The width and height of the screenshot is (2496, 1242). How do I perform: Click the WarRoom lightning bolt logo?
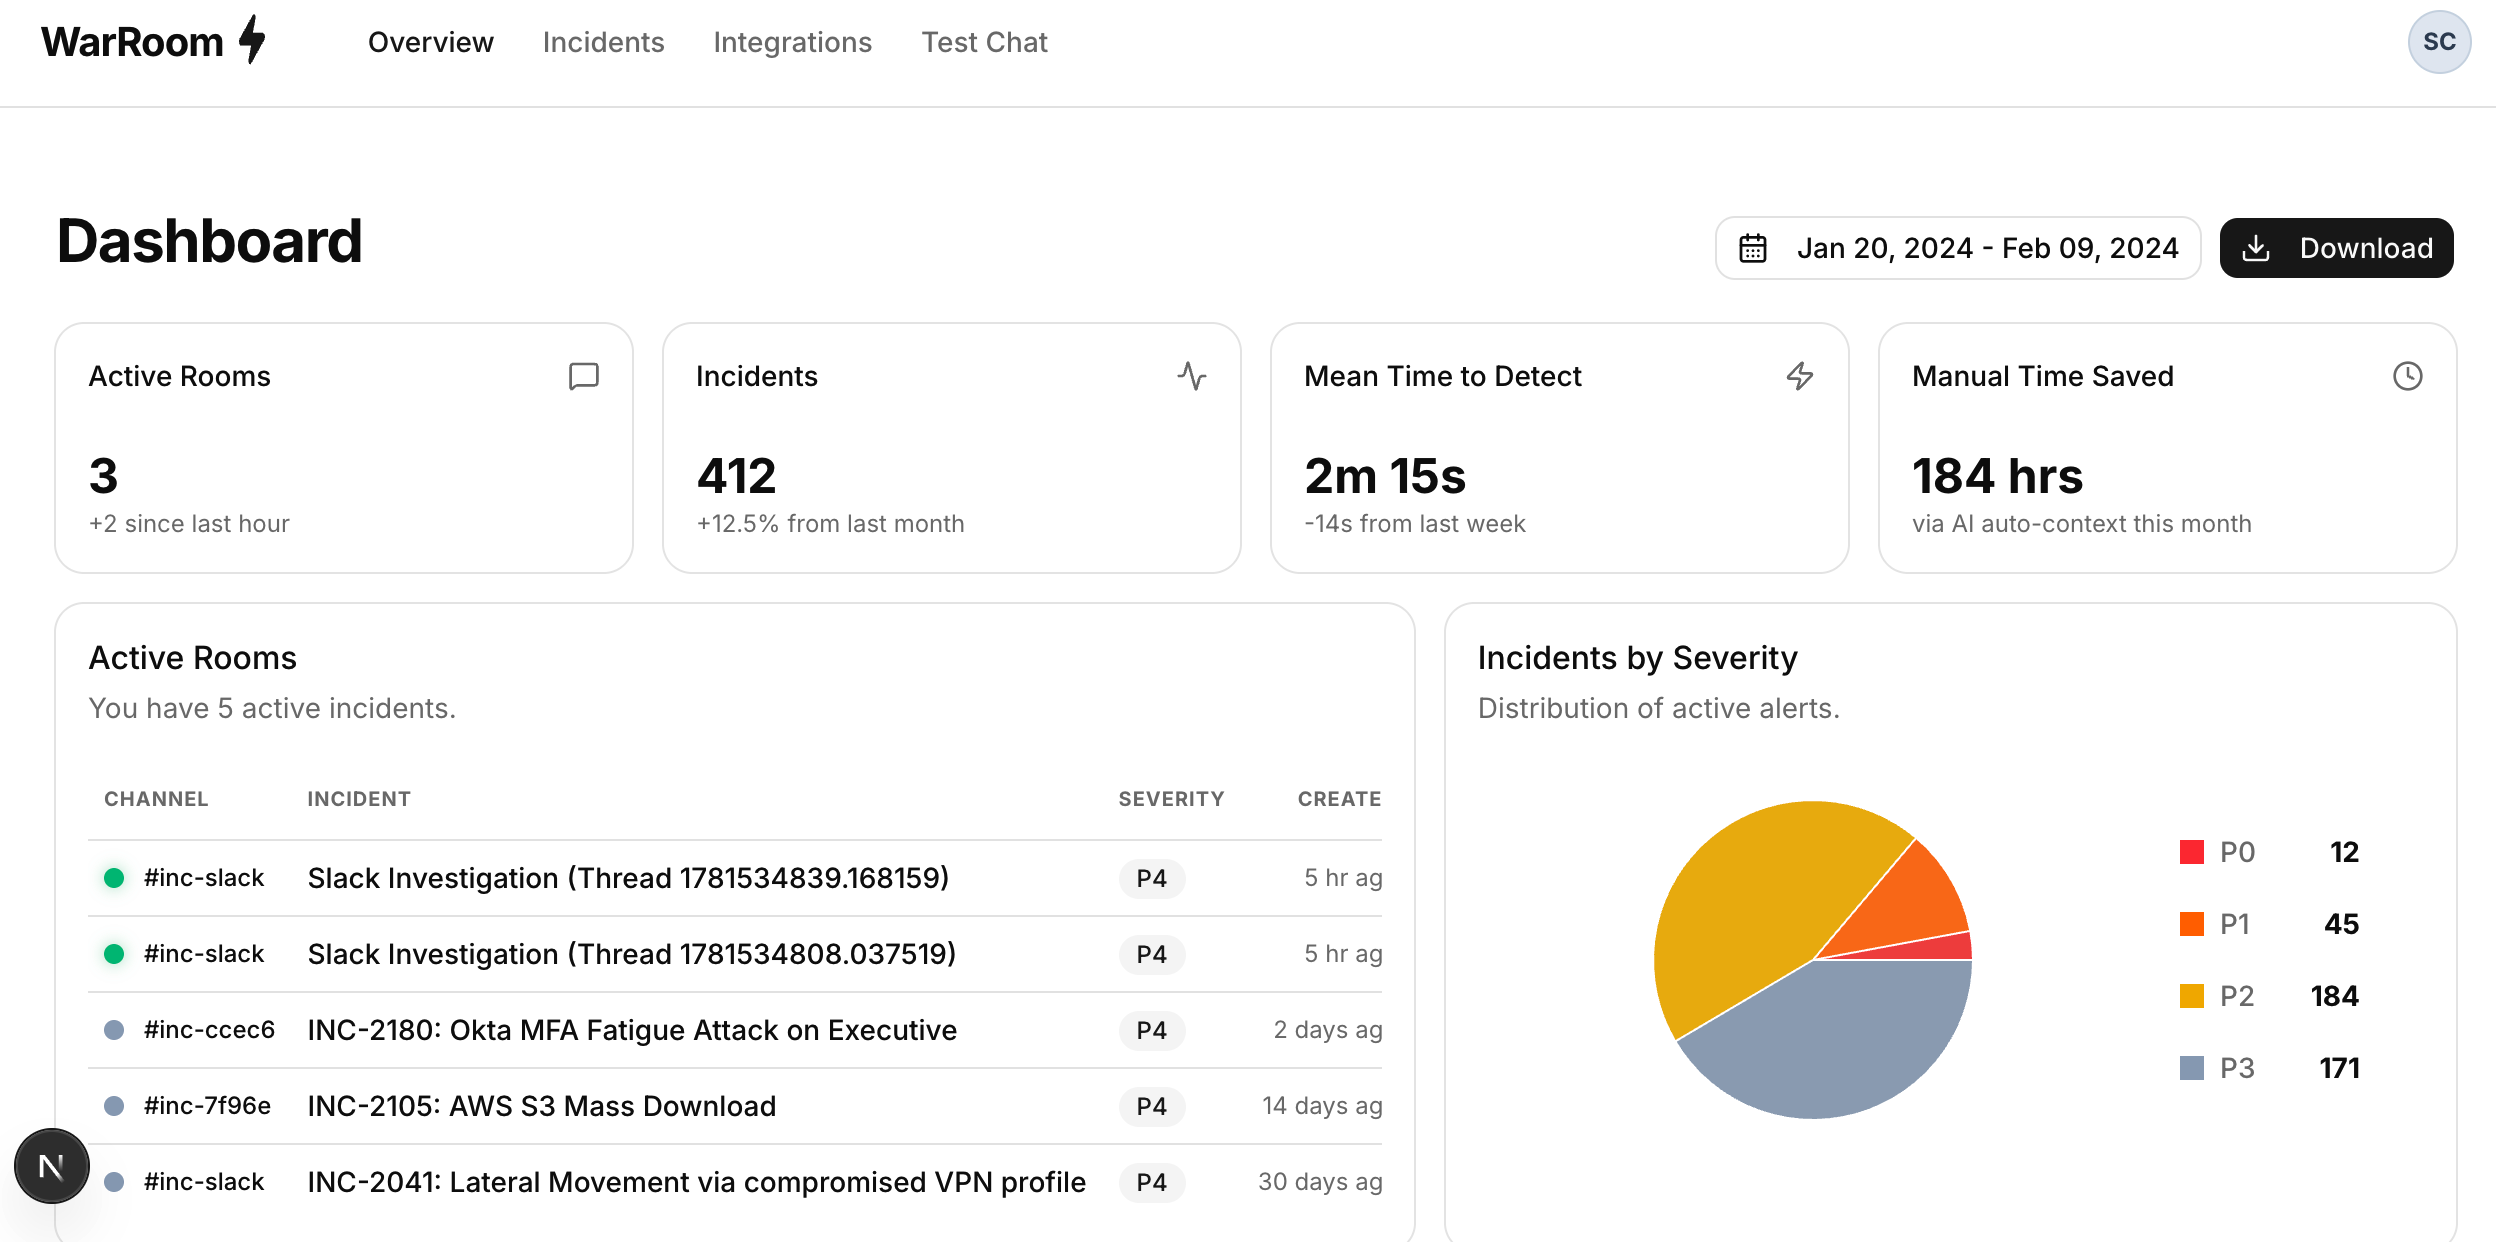(x=253, y=40)
